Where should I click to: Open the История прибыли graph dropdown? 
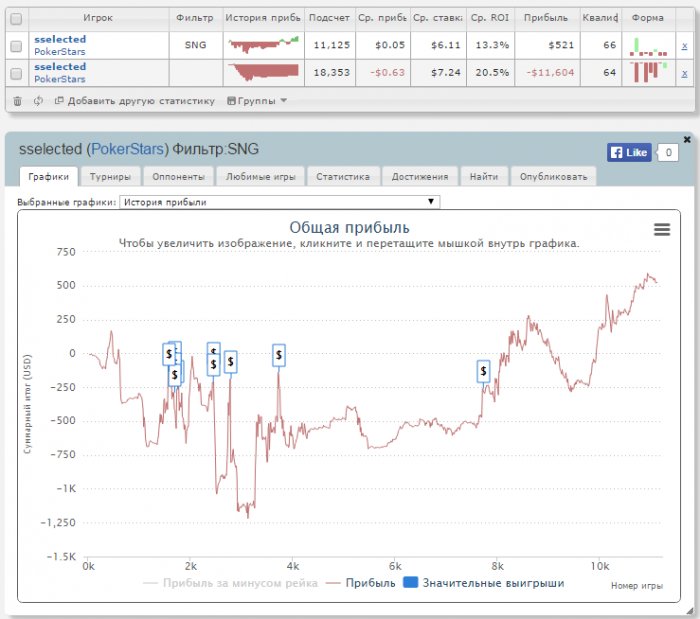tap(279, 202)
